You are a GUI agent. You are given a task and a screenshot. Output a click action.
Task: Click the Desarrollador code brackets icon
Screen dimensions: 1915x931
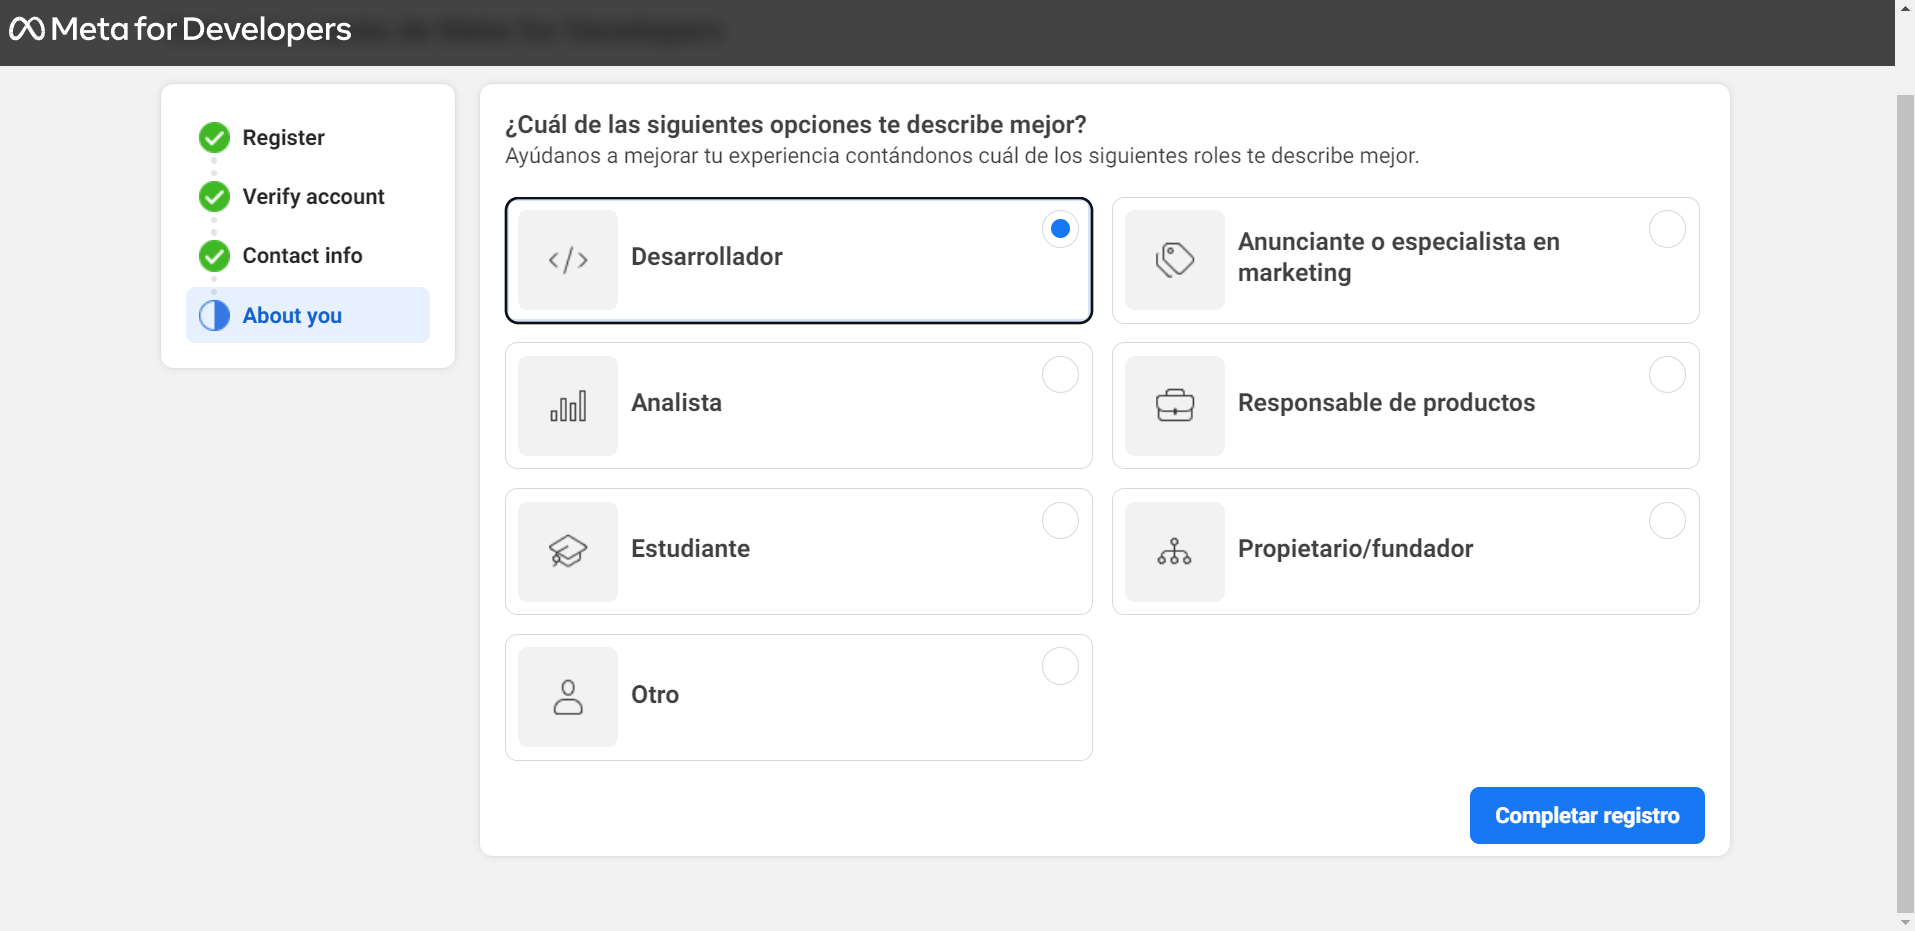567,260
